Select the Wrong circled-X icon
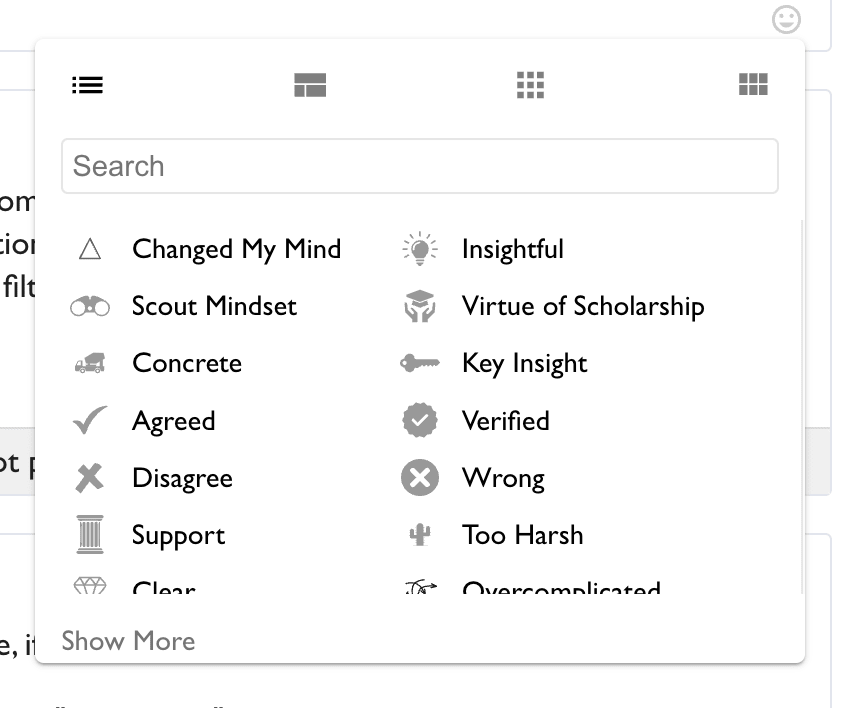The height and width of the screenshot is (708, 860). click(x=420, y=478)
